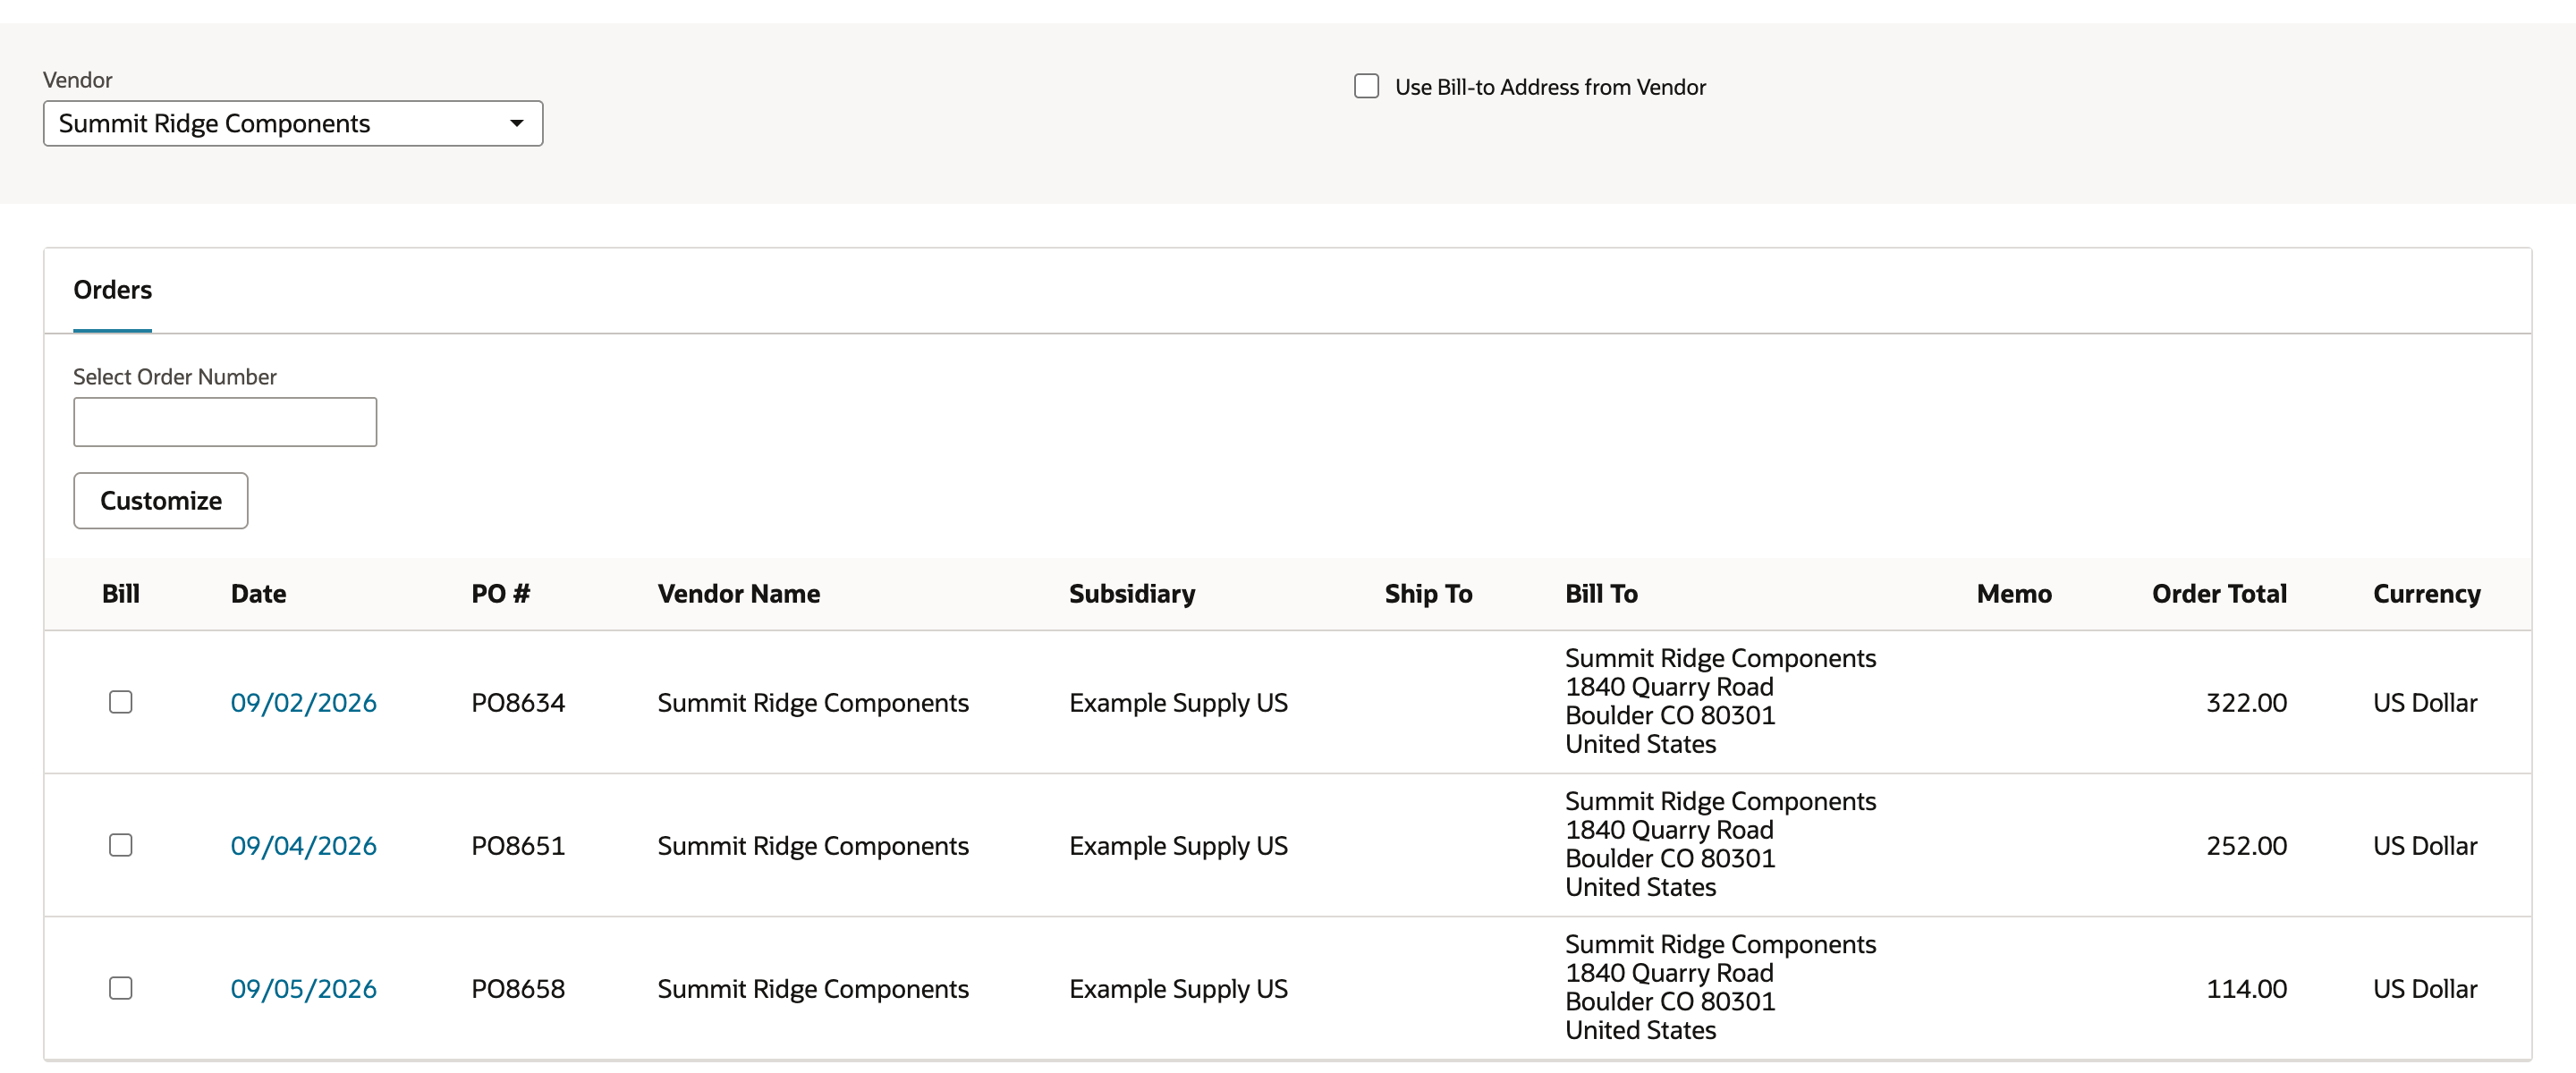Click the 252.00 order total
Viewport: 2576px width, 1073px height.
(2246, 845)
